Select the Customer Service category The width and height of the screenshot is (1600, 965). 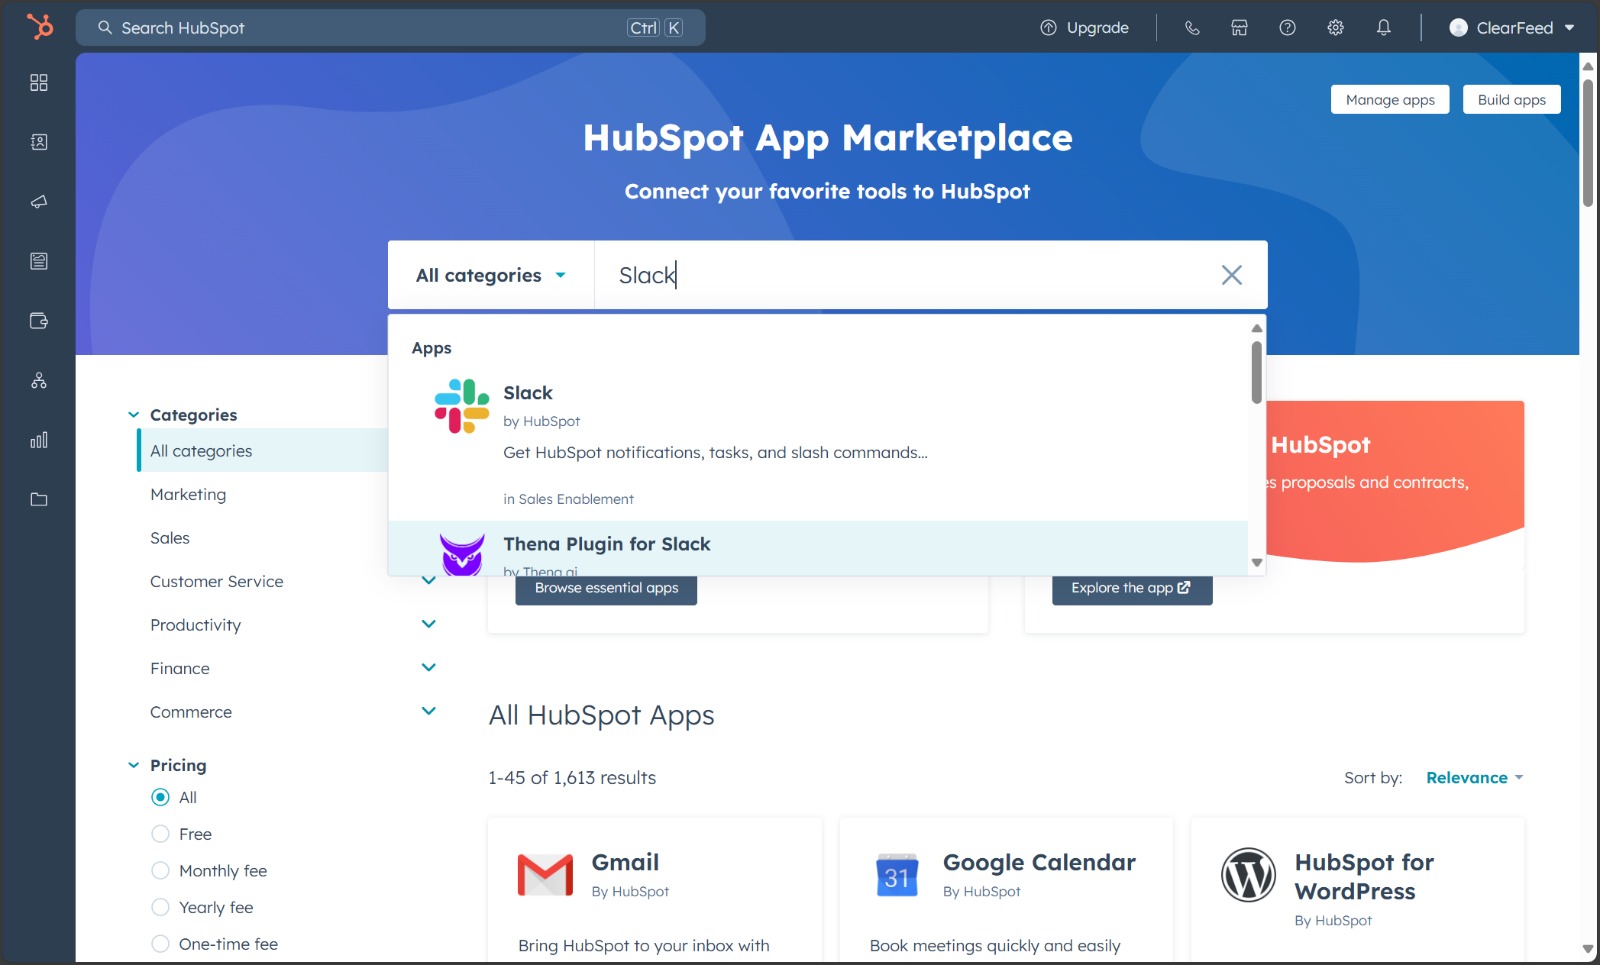click(x=217, y=582)
